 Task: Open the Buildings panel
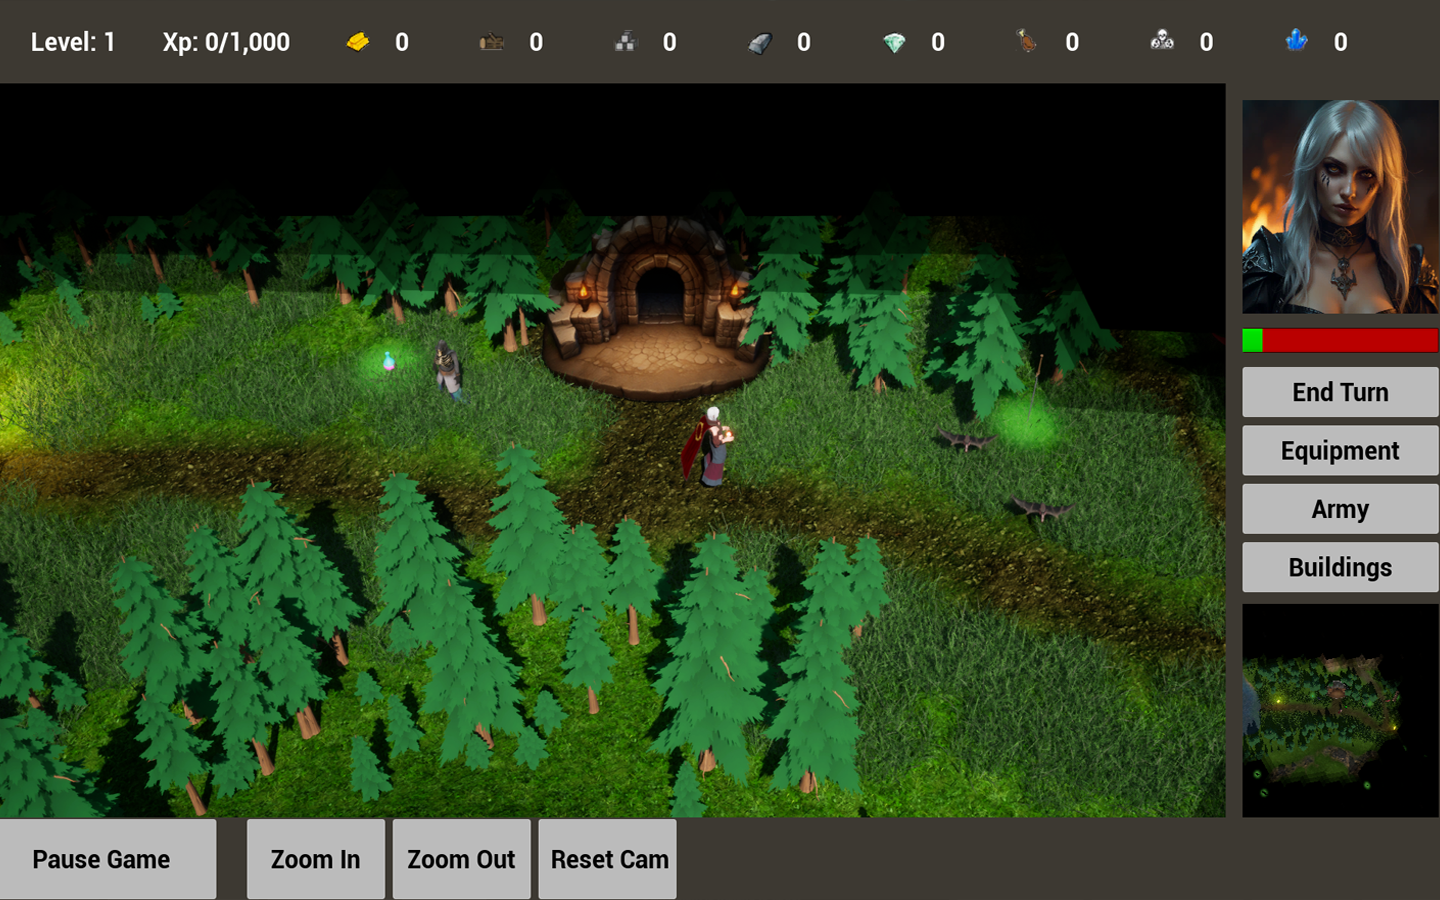(1340, 567)
